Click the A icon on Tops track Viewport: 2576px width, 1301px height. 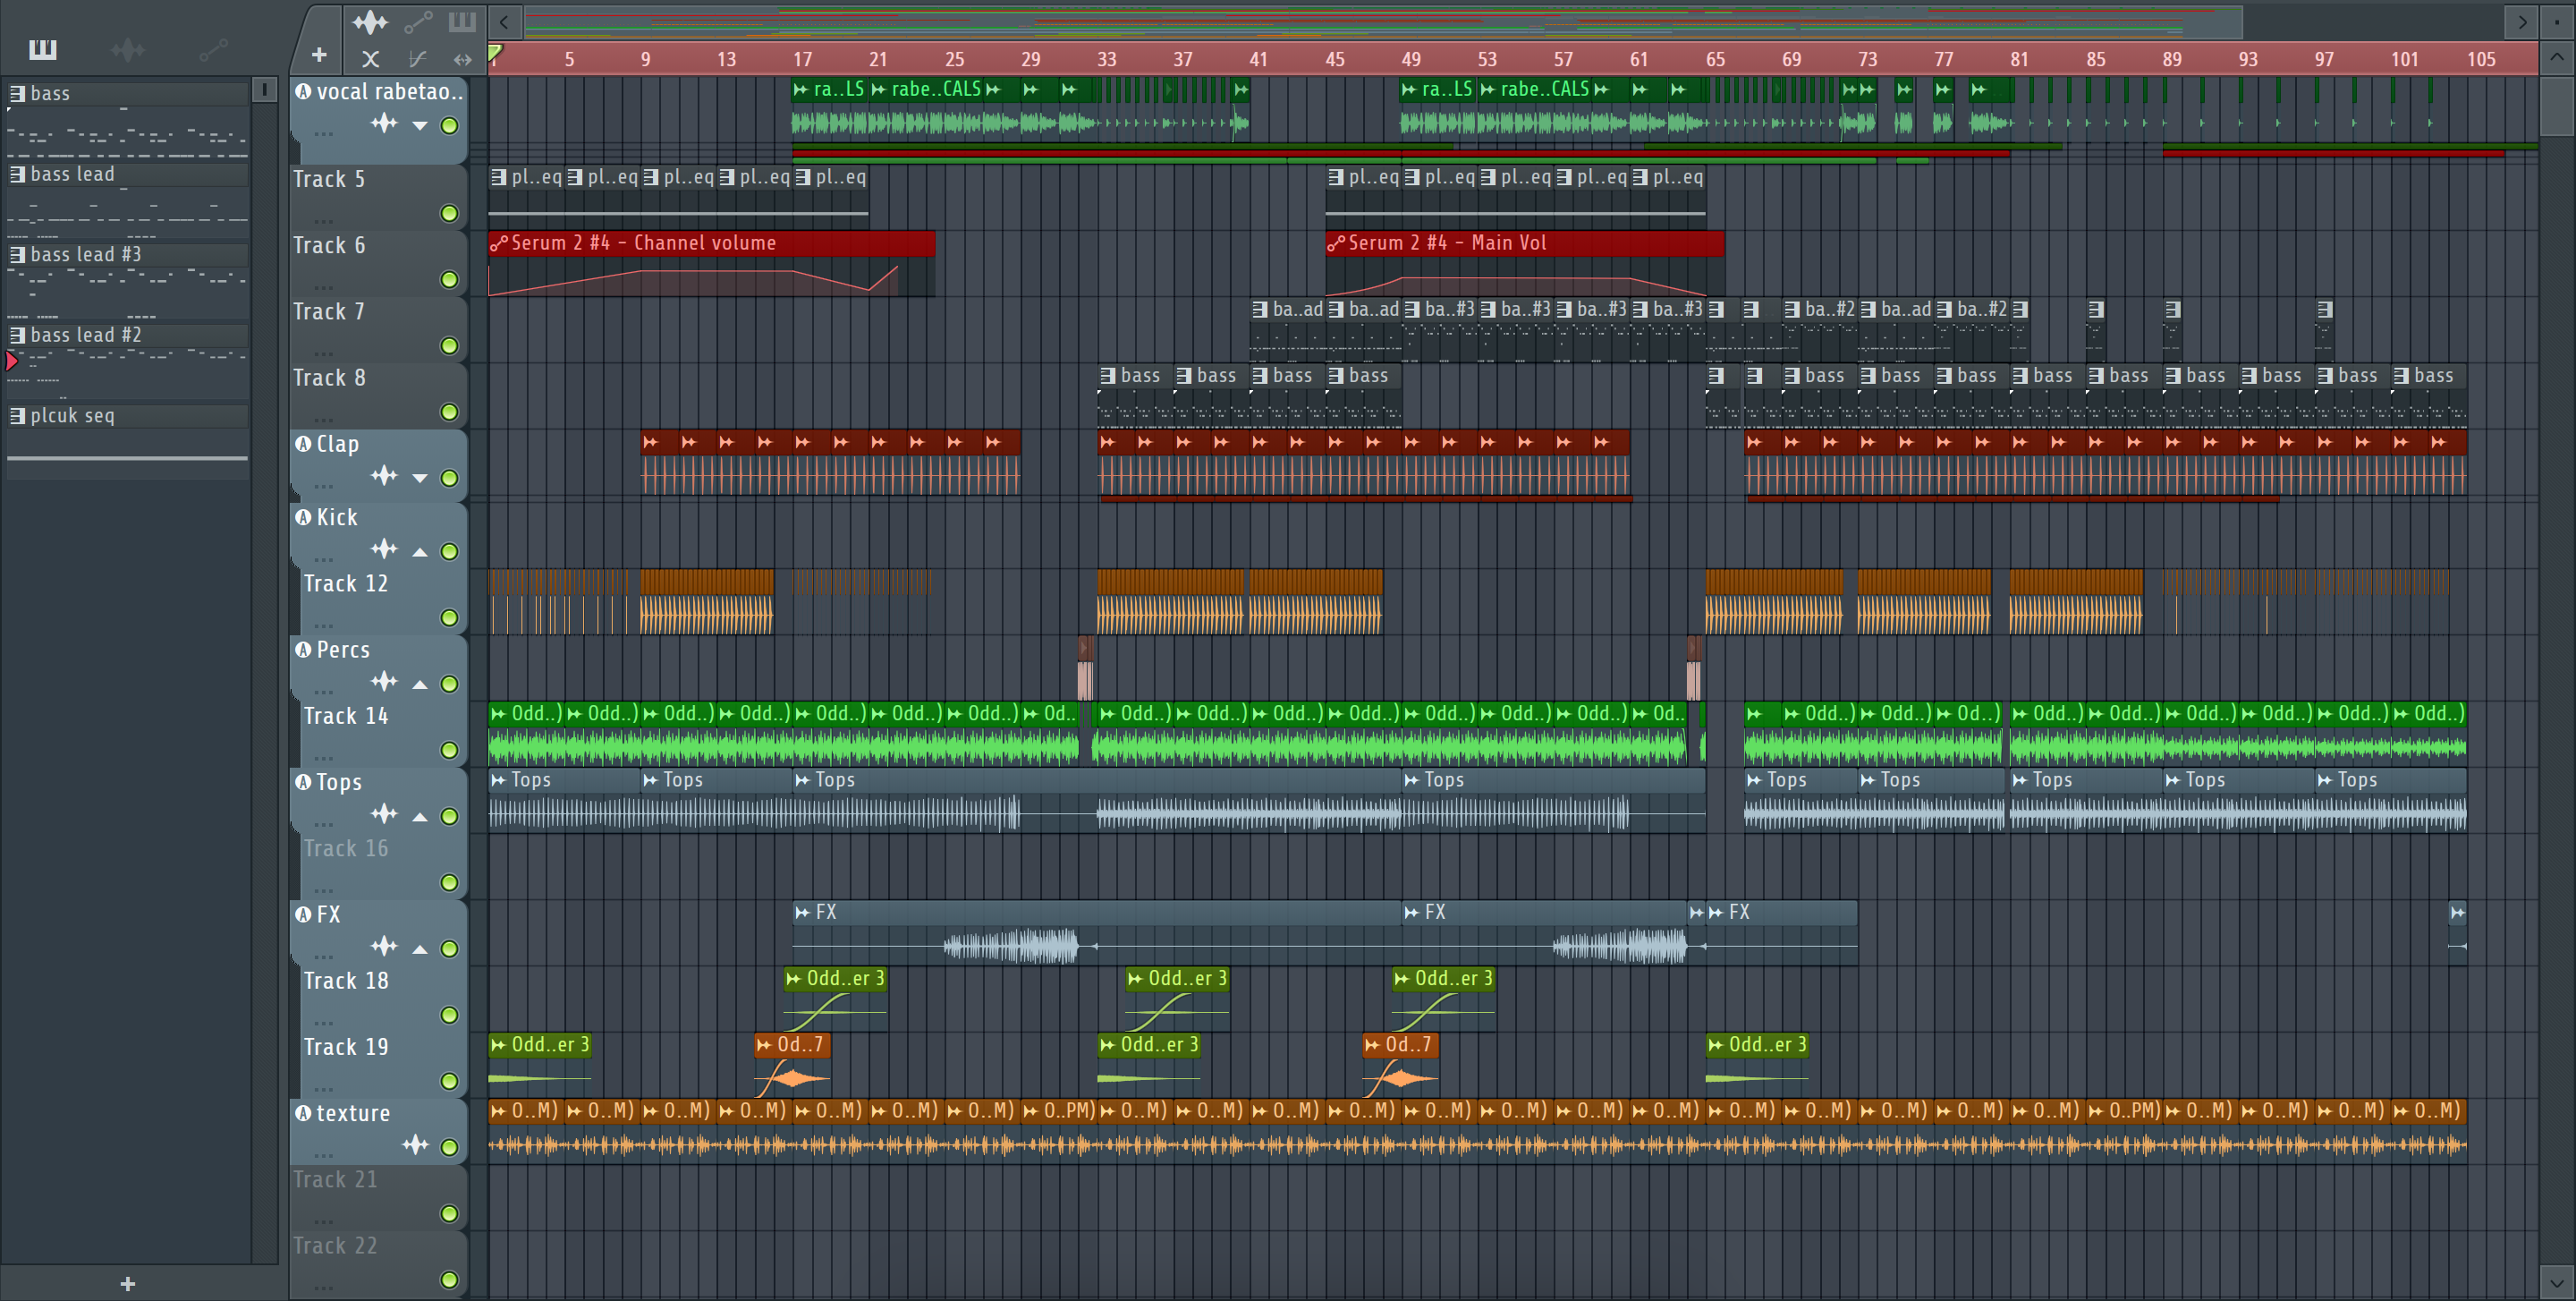(x=303, y=781)
